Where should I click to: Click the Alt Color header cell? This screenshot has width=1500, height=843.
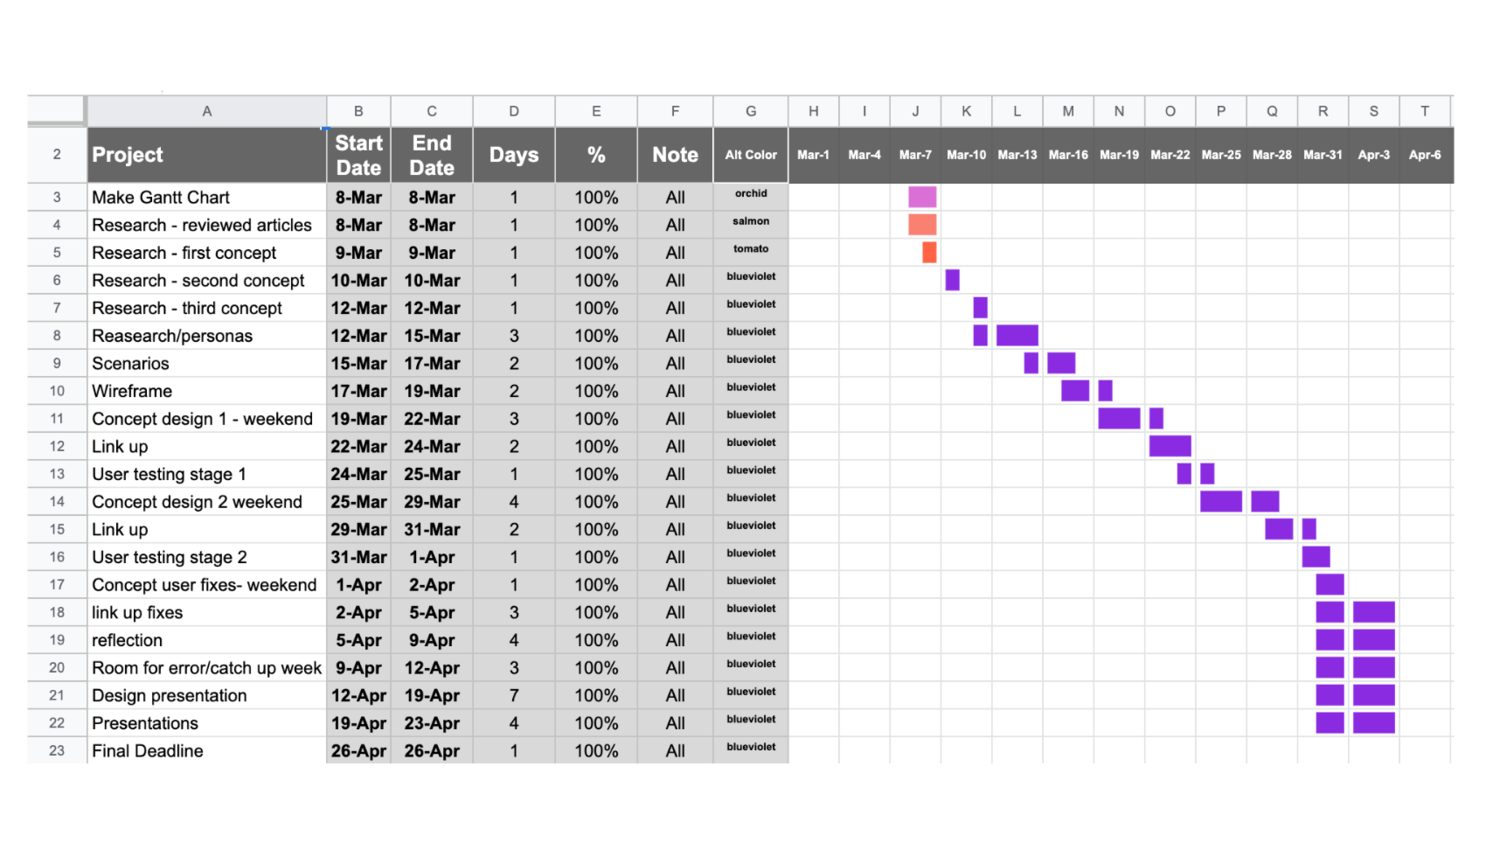[x=751, y=155]
